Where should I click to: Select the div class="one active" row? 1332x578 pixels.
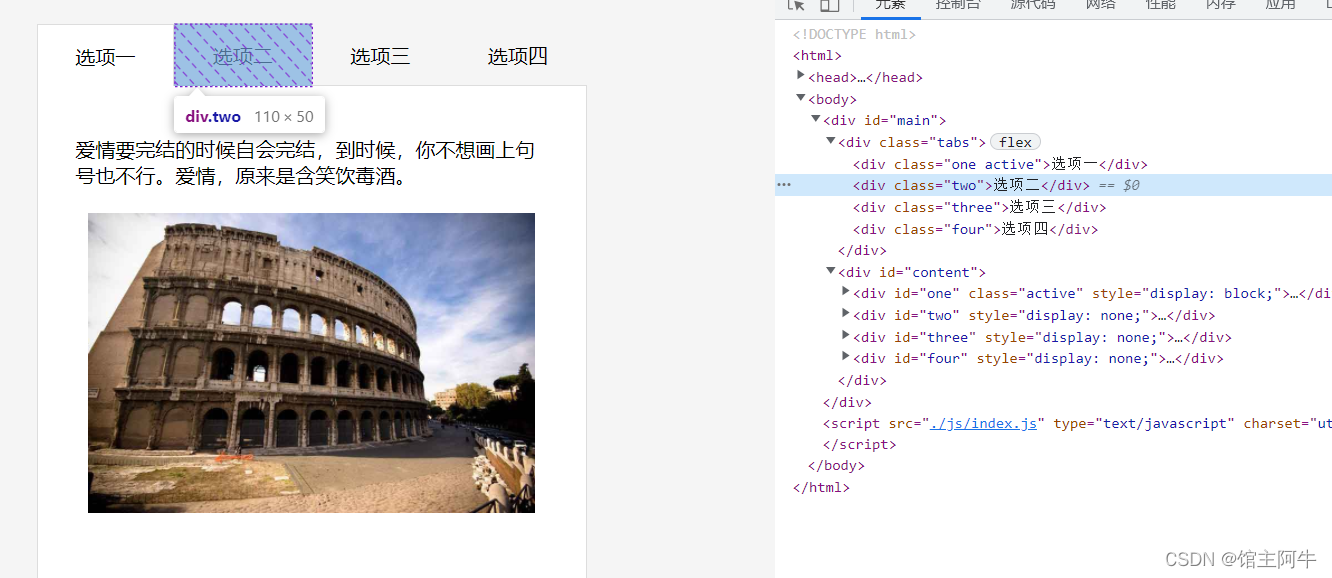click(x=1000, y=164)
